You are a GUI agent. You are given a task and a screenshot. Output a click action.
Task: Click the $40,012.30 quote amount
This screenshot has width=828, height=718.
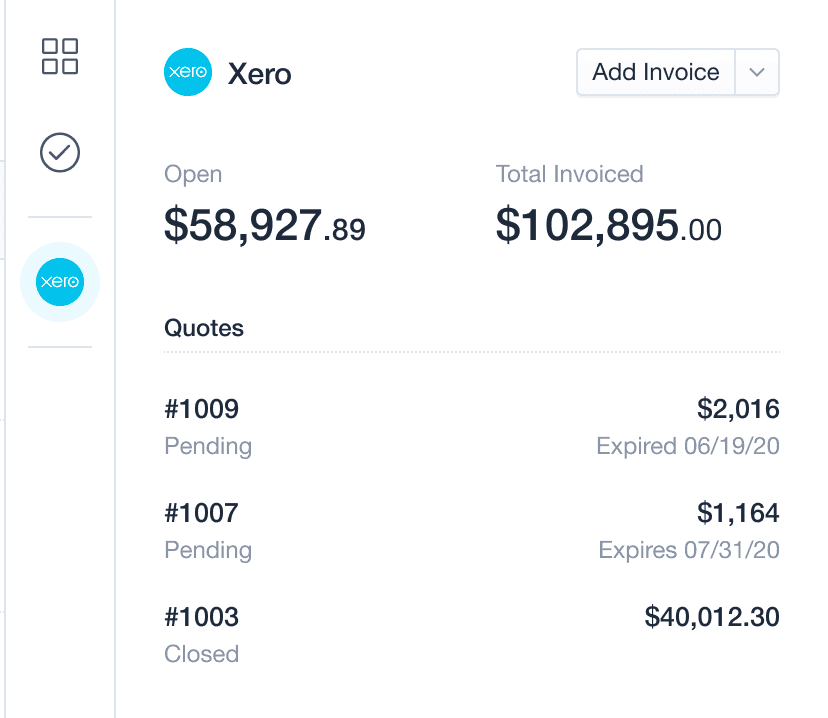click(712, 617)
